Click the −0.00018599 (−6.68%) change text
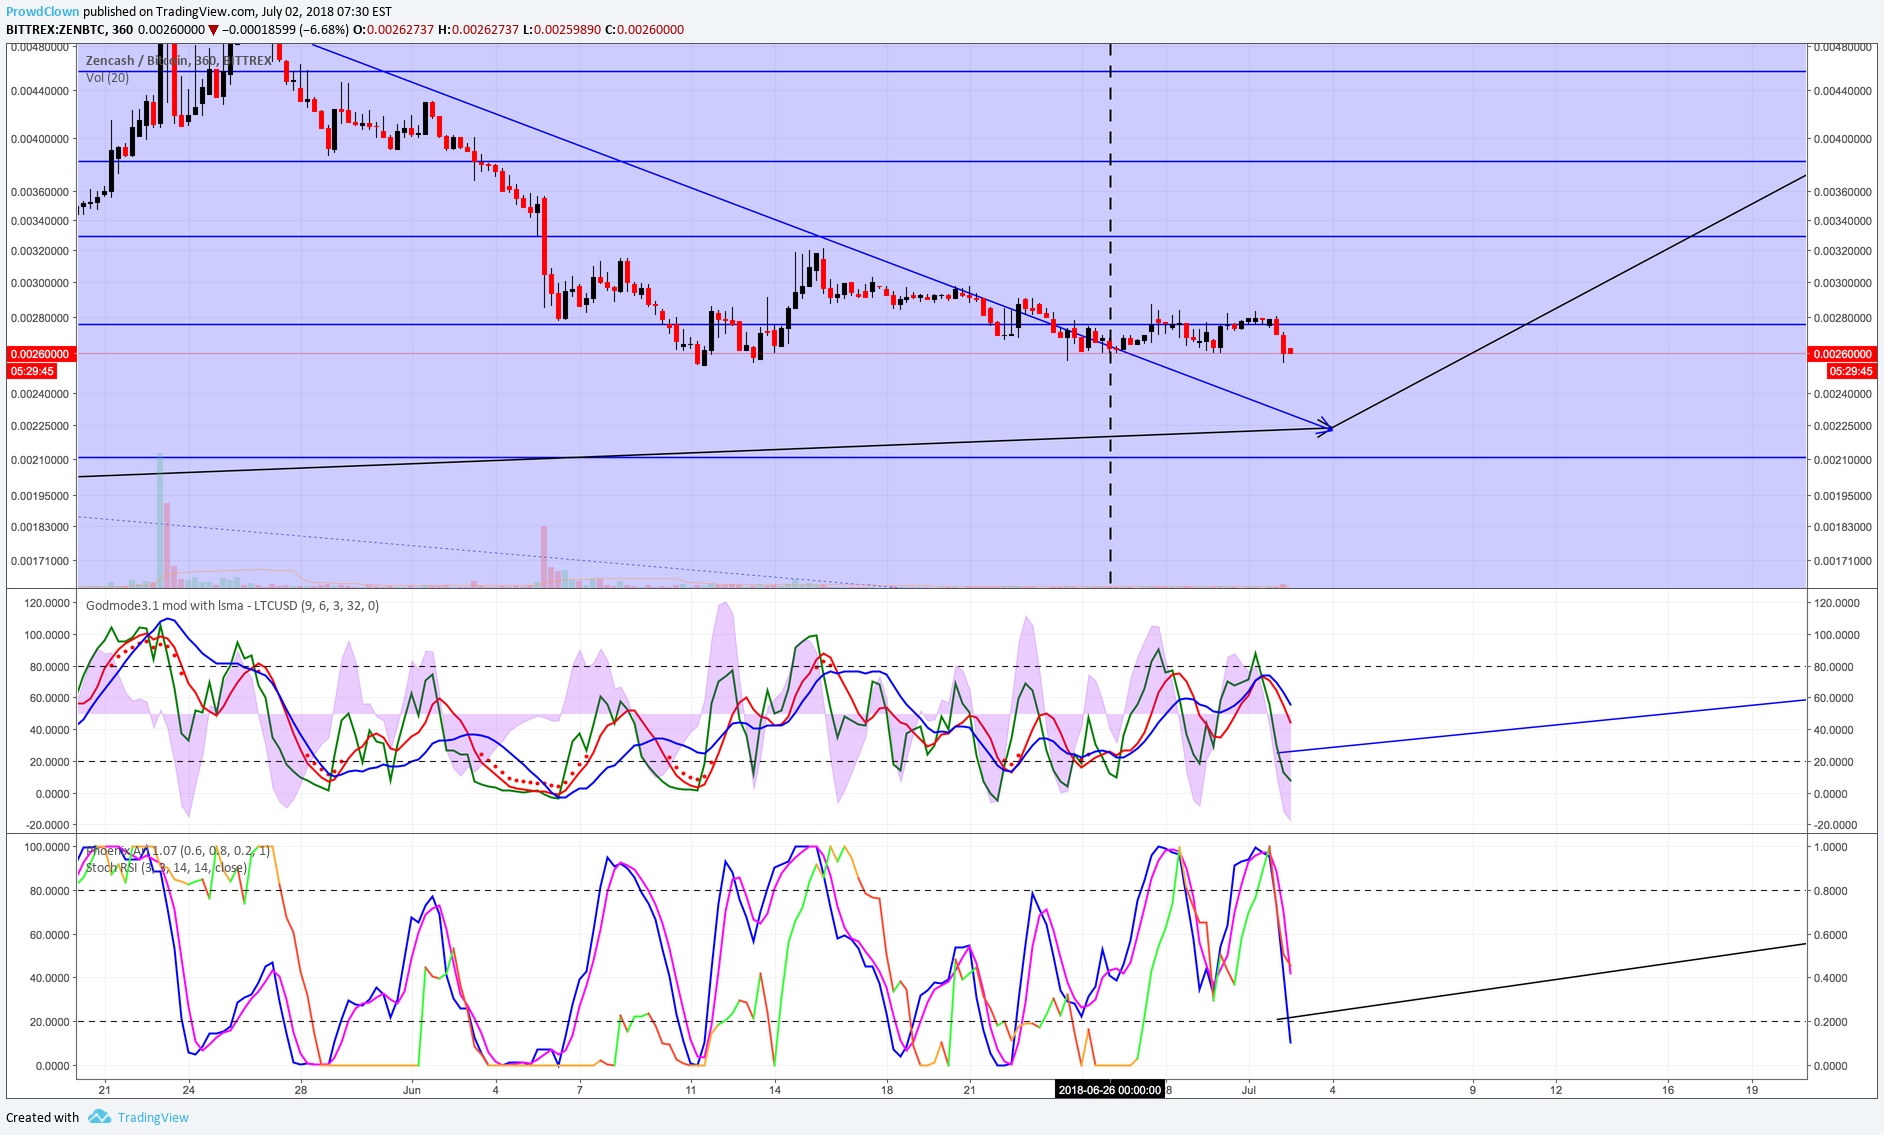The height and width of the screenshot is (1135, 1884). coord(285,30)
